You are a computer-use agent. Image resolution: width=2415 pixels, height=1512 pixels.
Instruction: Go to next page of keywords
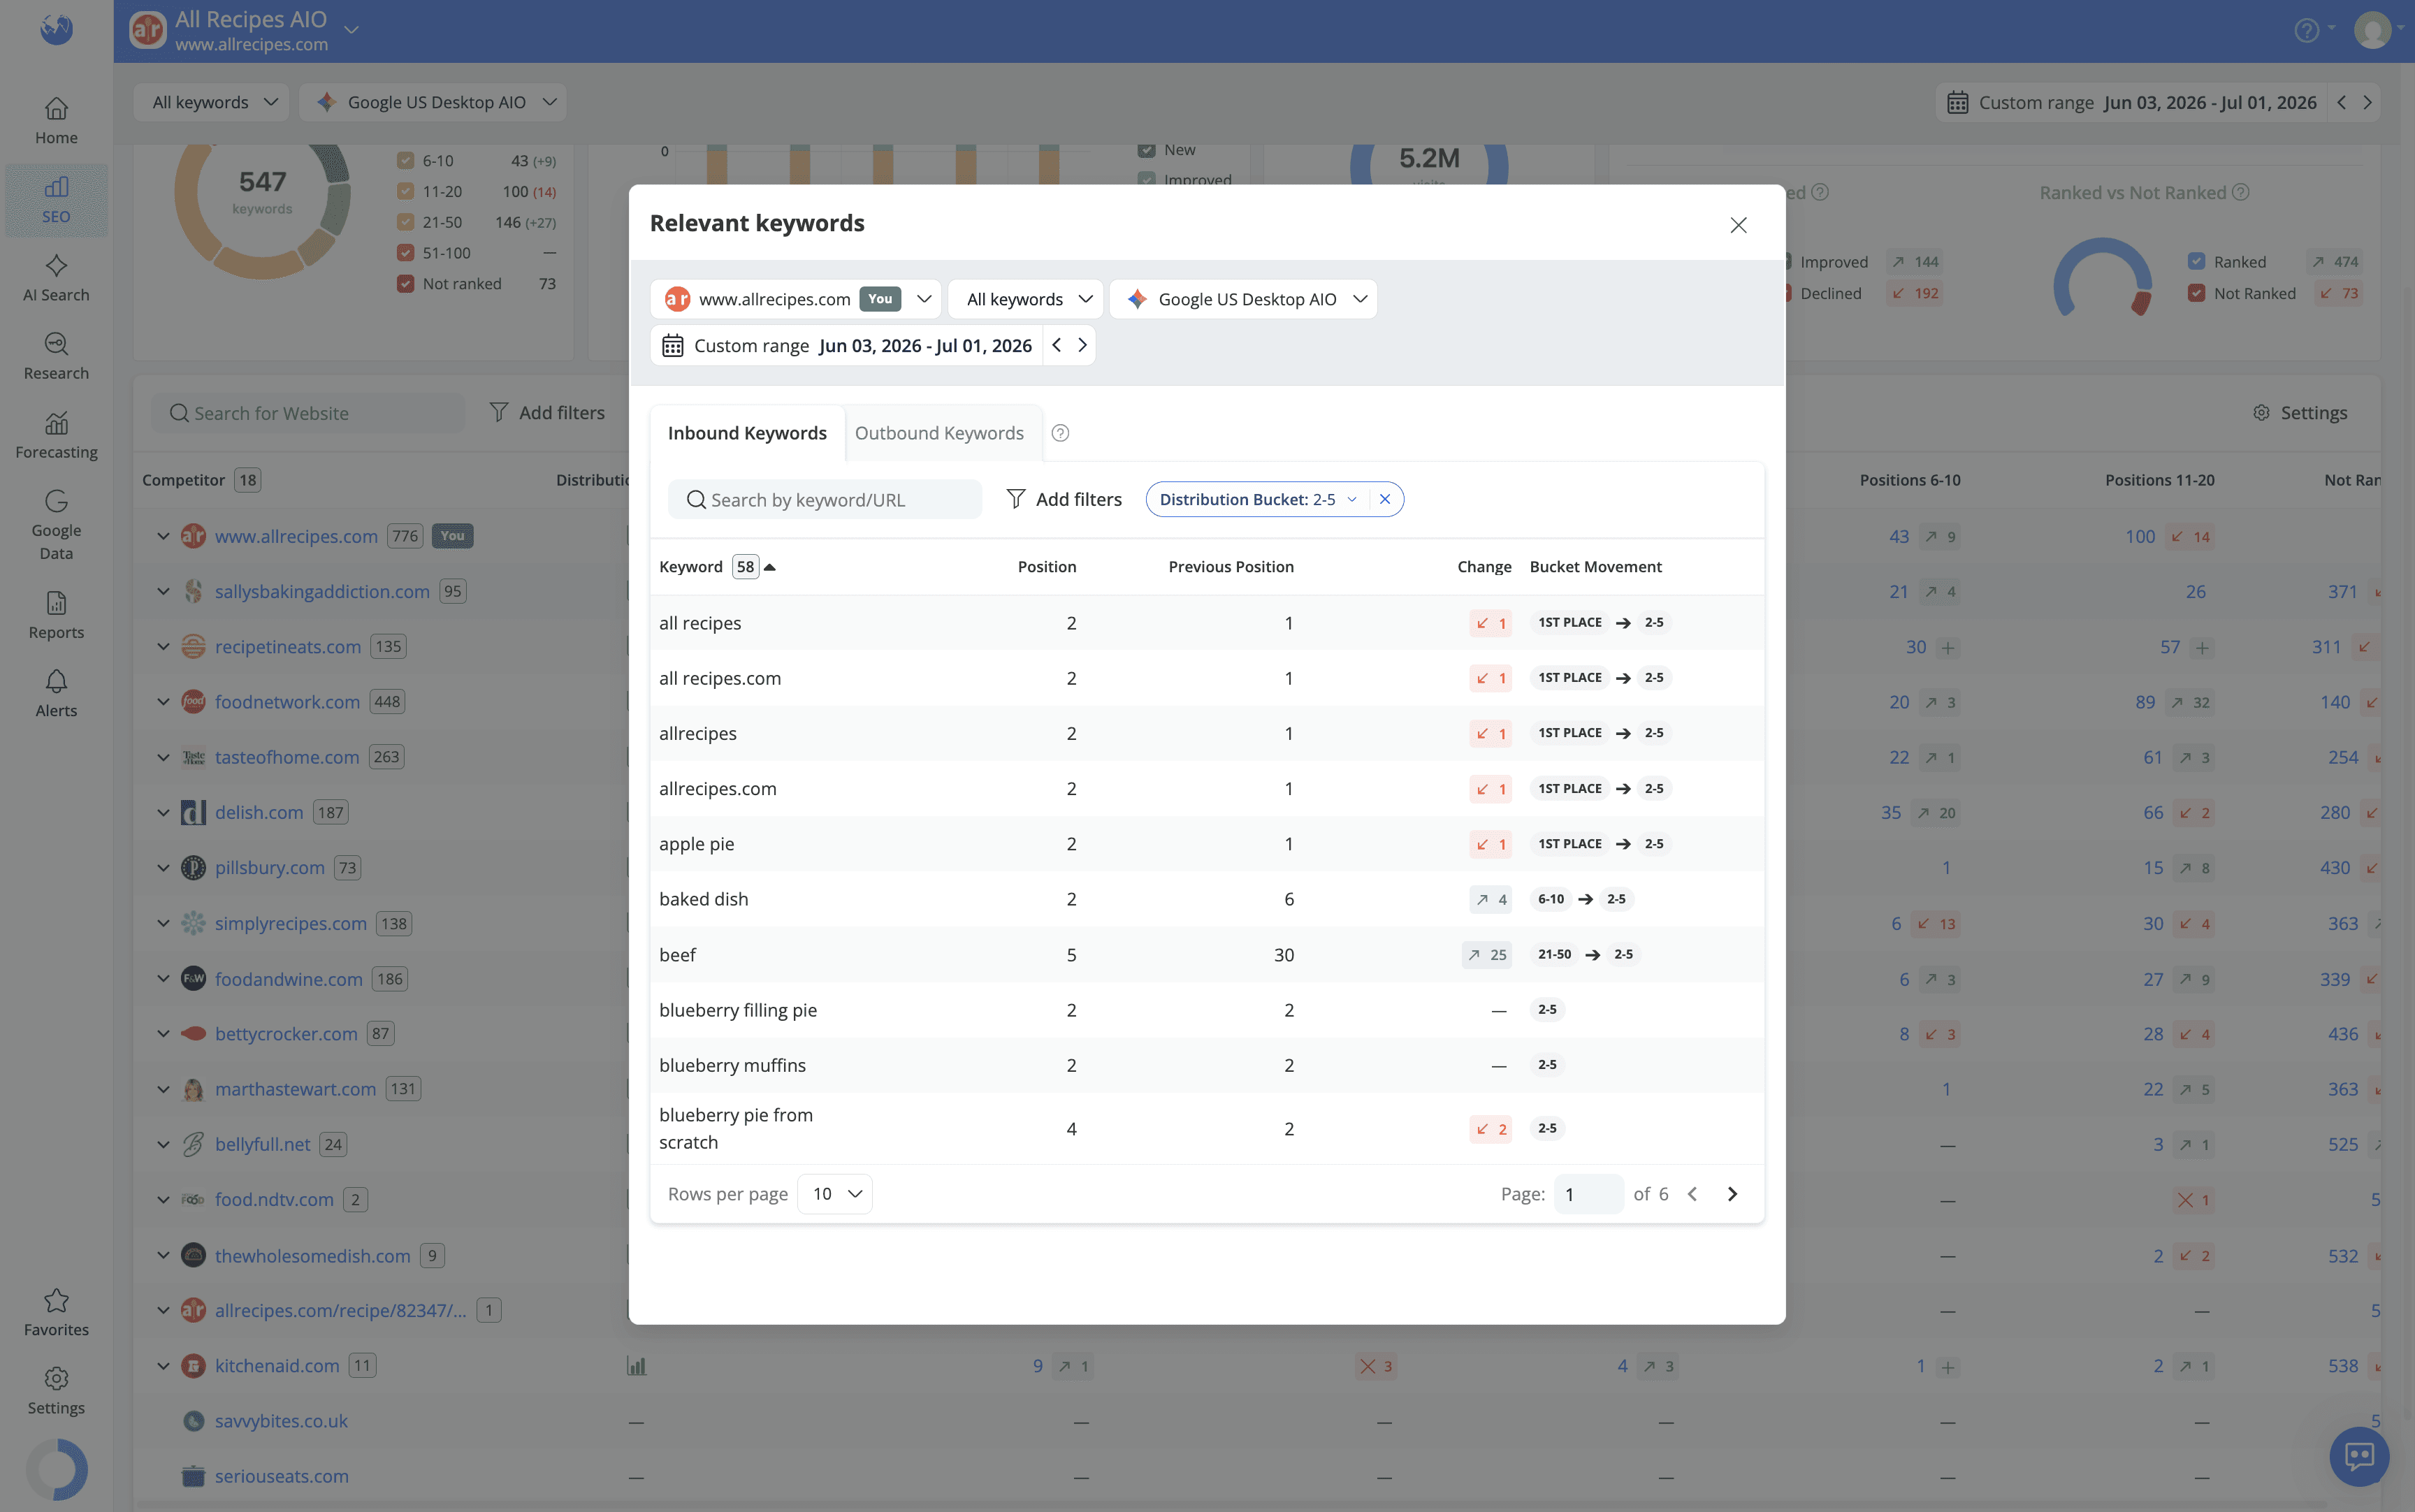pyautogui.click(x=1732, y=1194)
